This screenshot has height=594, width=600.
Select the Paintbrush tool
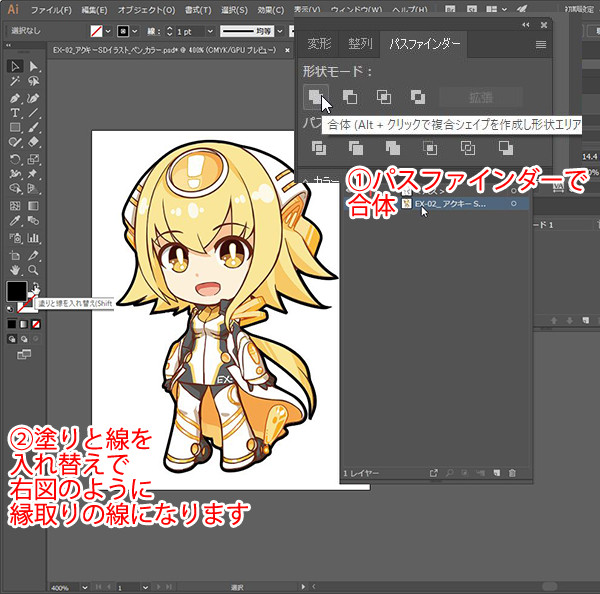point(33,127)
